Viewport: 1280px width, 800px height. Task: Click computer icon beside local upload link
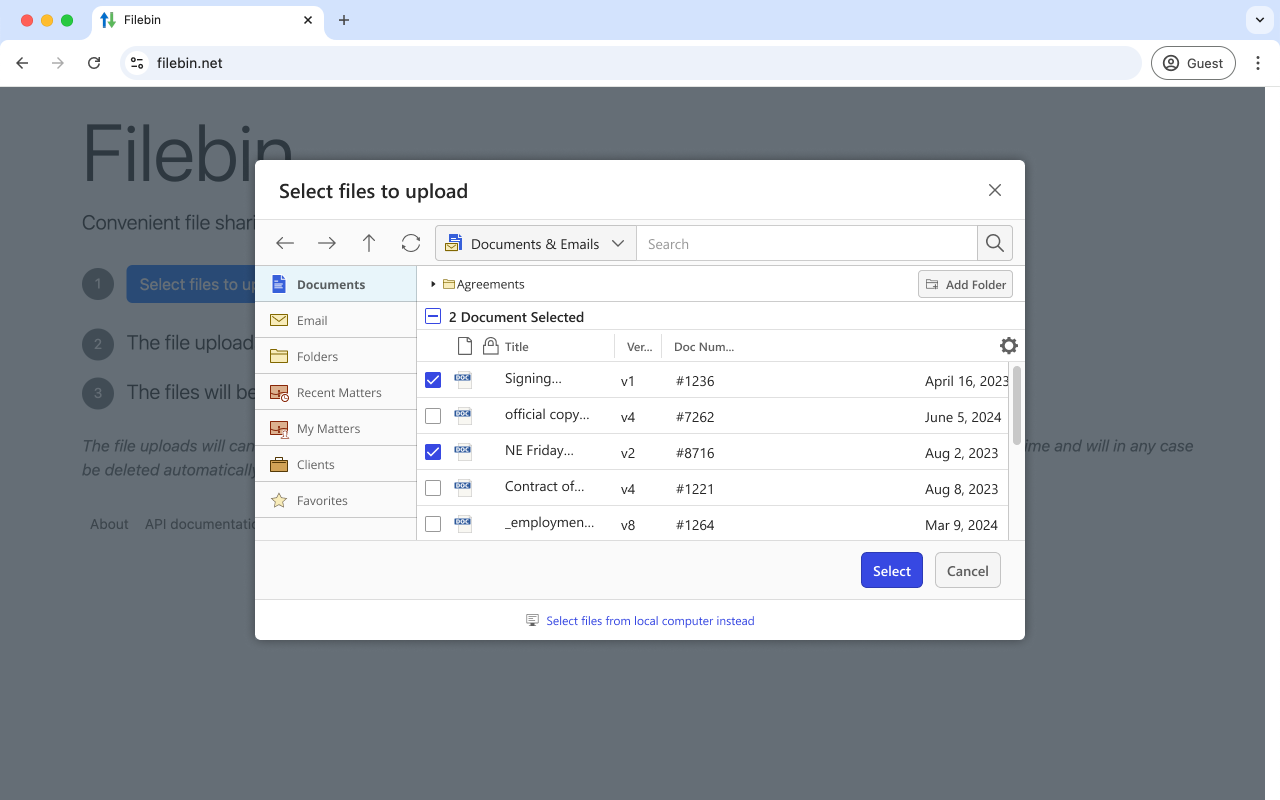coord(533,621)
